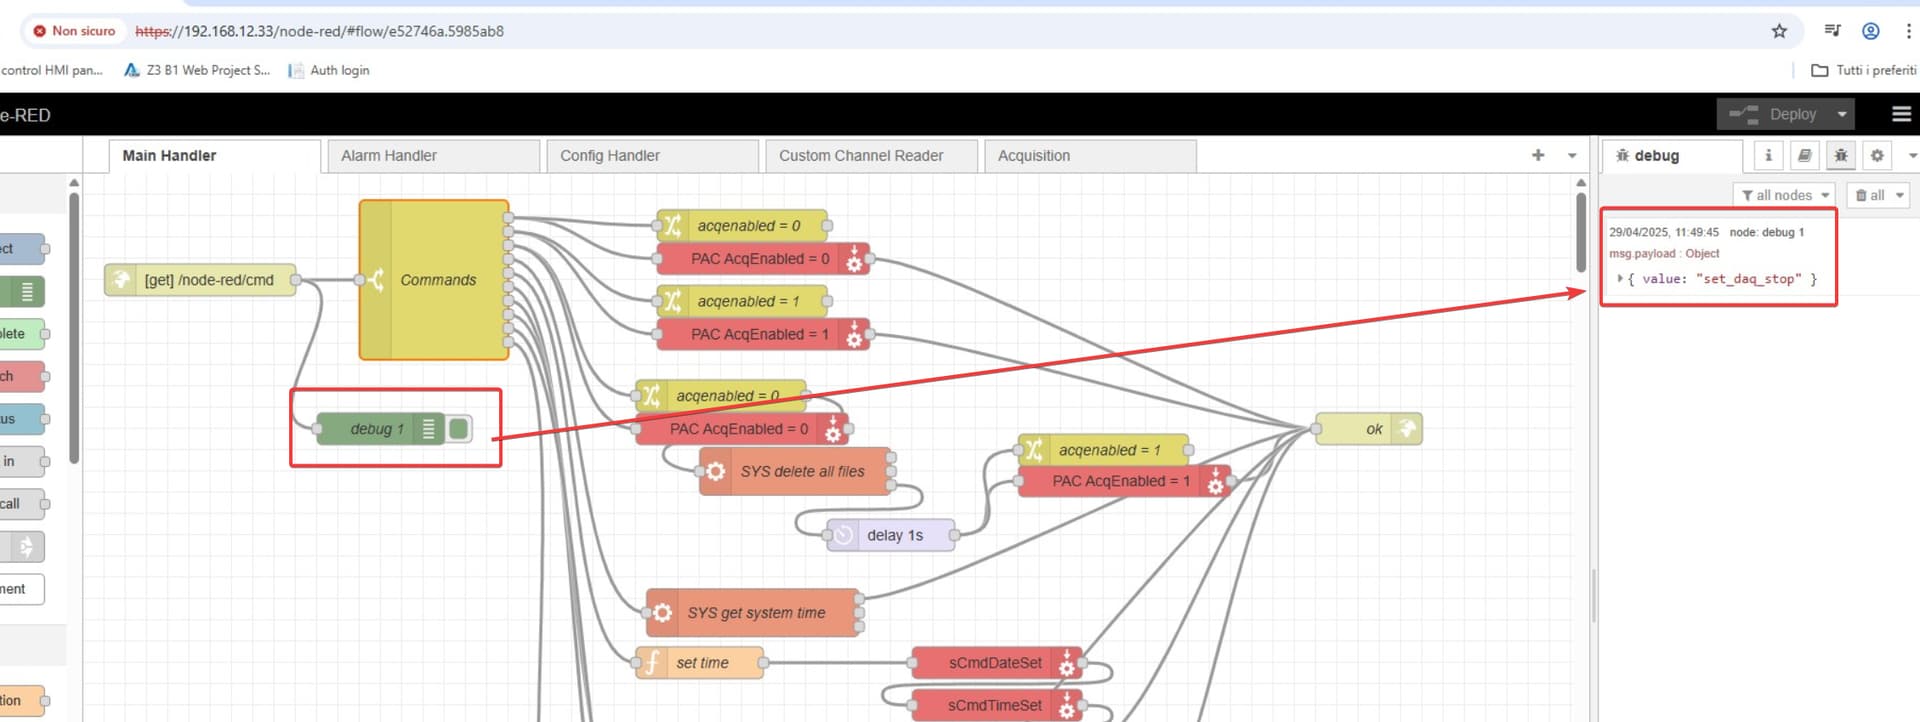Select the debug 1 node
1920x722 pixels.
(x=381, y=429)
